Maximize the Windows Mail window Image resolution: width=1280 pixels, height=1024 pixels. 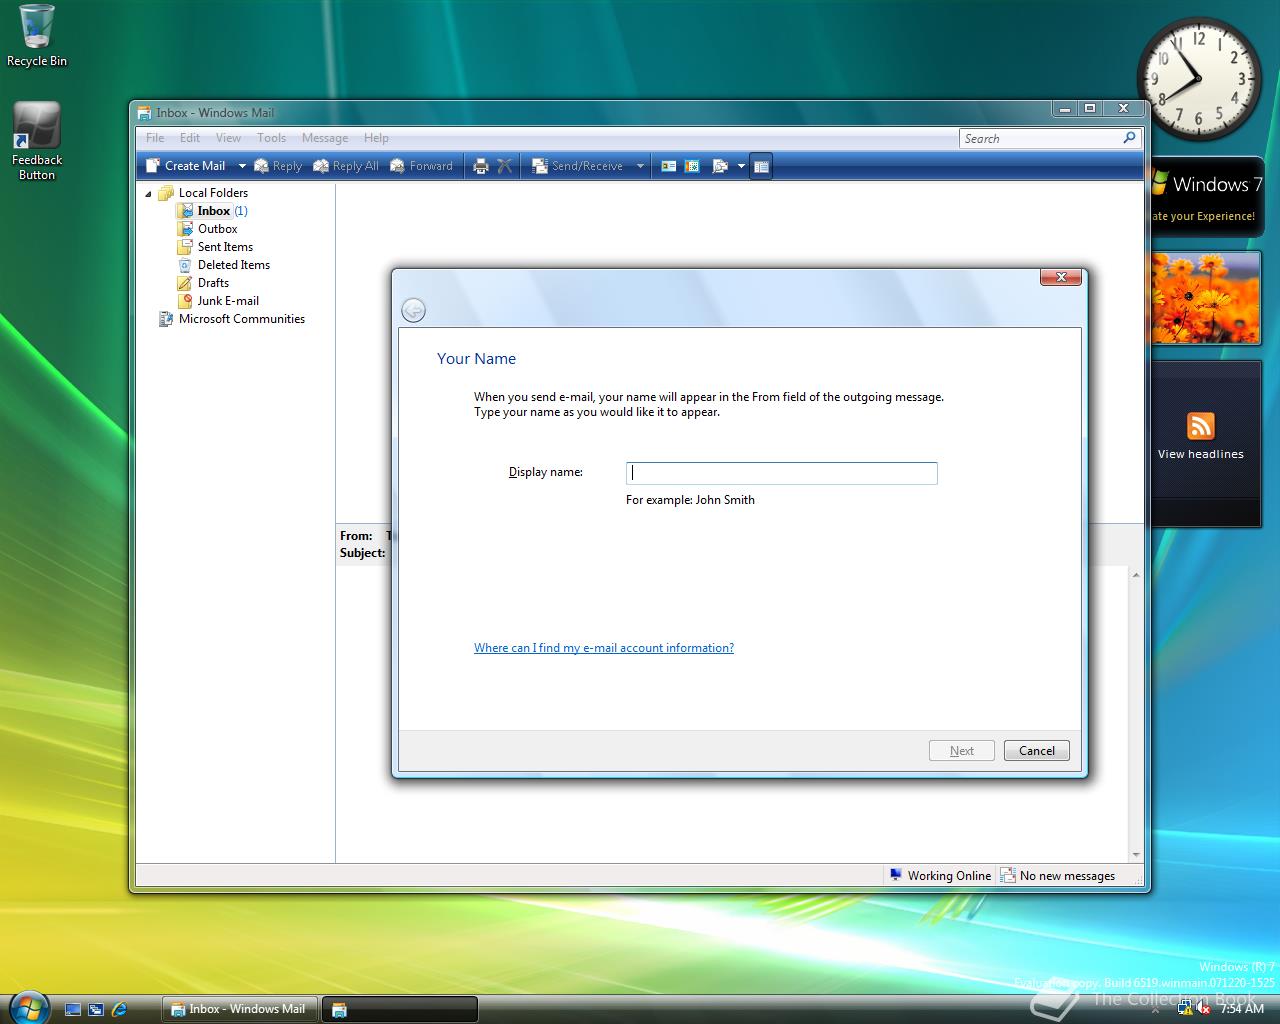(1090, 108)
